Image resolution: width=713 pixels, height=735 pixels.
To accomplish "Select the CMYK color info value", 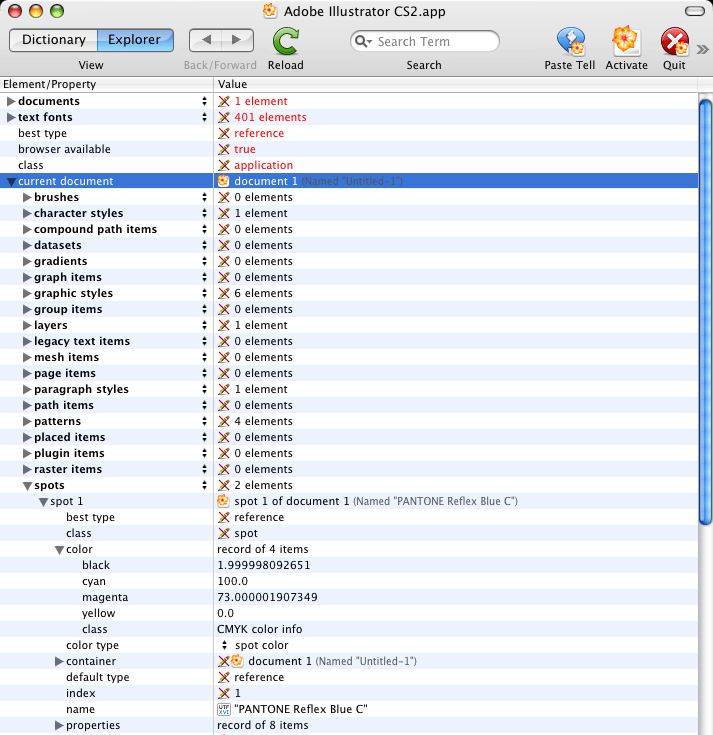I will [x=260, y=629].
